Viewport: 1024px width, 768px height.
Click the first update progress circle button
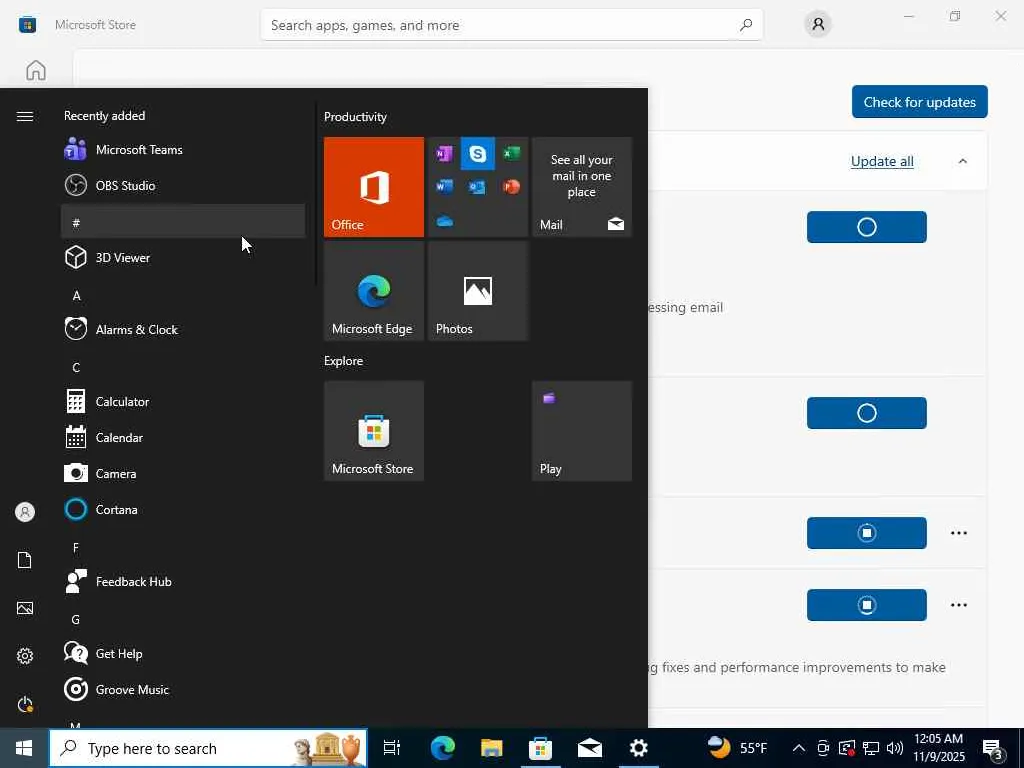(x=867, y=227)
